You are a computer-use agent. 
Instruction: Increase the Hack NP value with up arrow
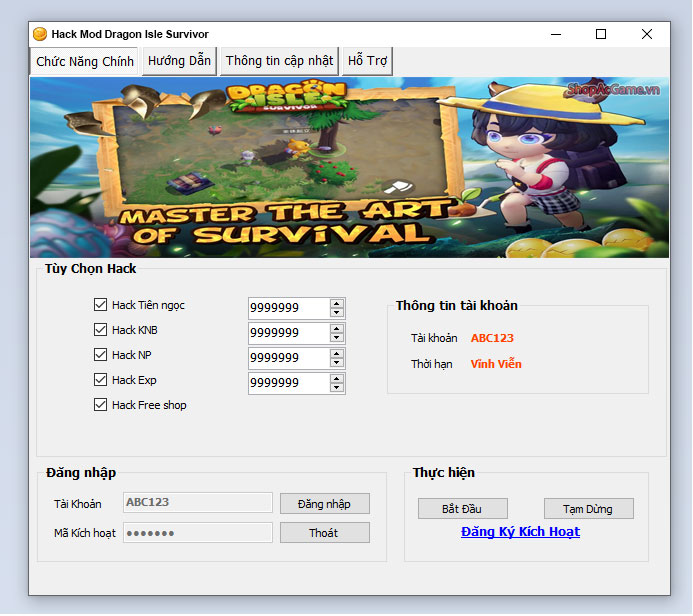[x=337, y=354]
